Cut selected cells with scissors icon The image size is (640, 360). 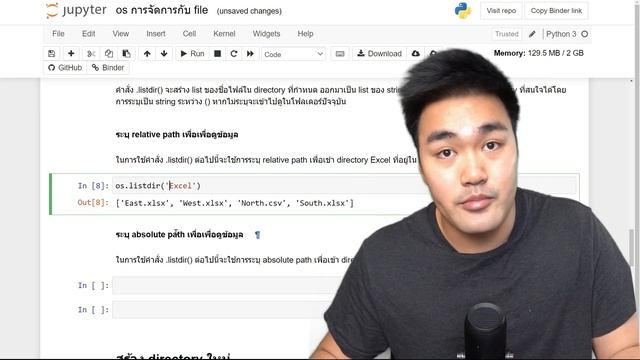(91, 53)
